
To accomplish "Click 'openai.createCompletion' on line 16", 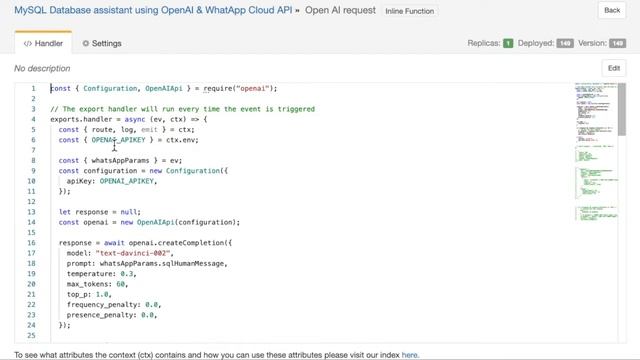I will [176, 243].
